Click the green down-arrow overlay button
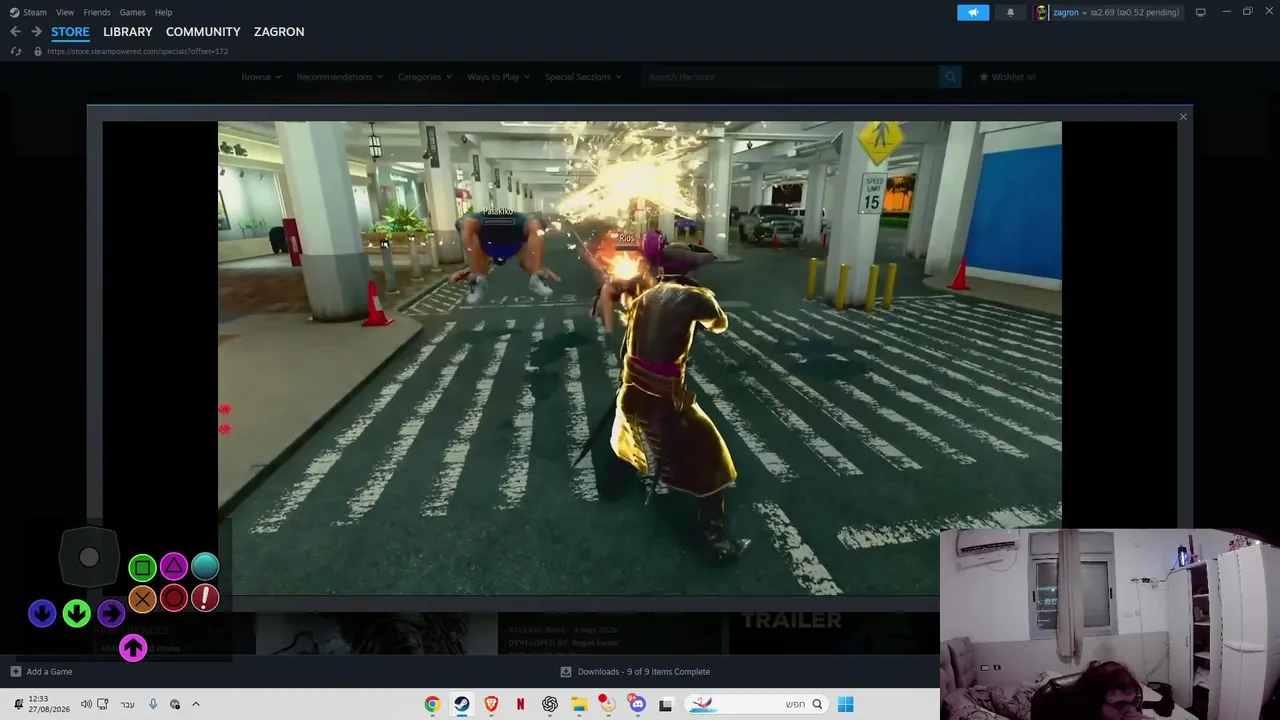The image size is (1280, 720). click(x=76, y=613)
